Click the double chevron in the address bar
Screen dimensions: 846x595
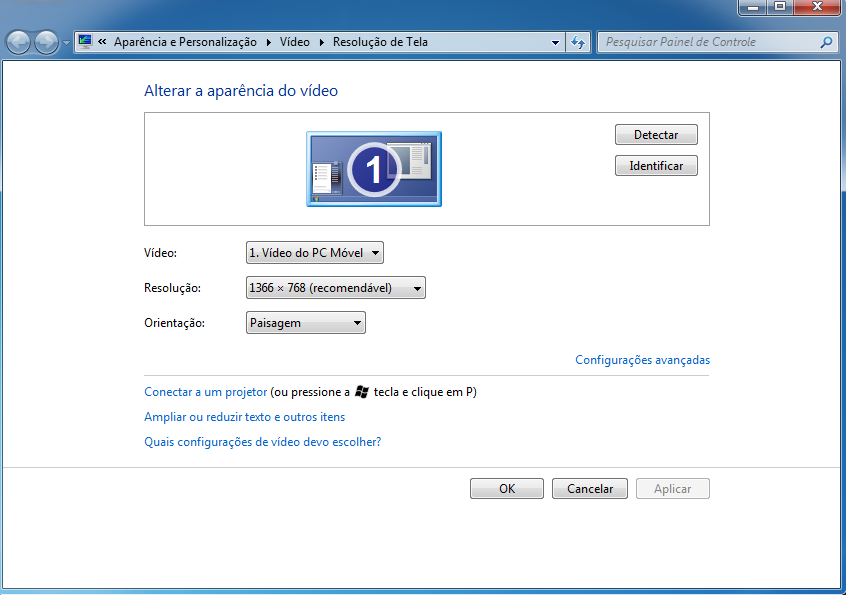102,42
